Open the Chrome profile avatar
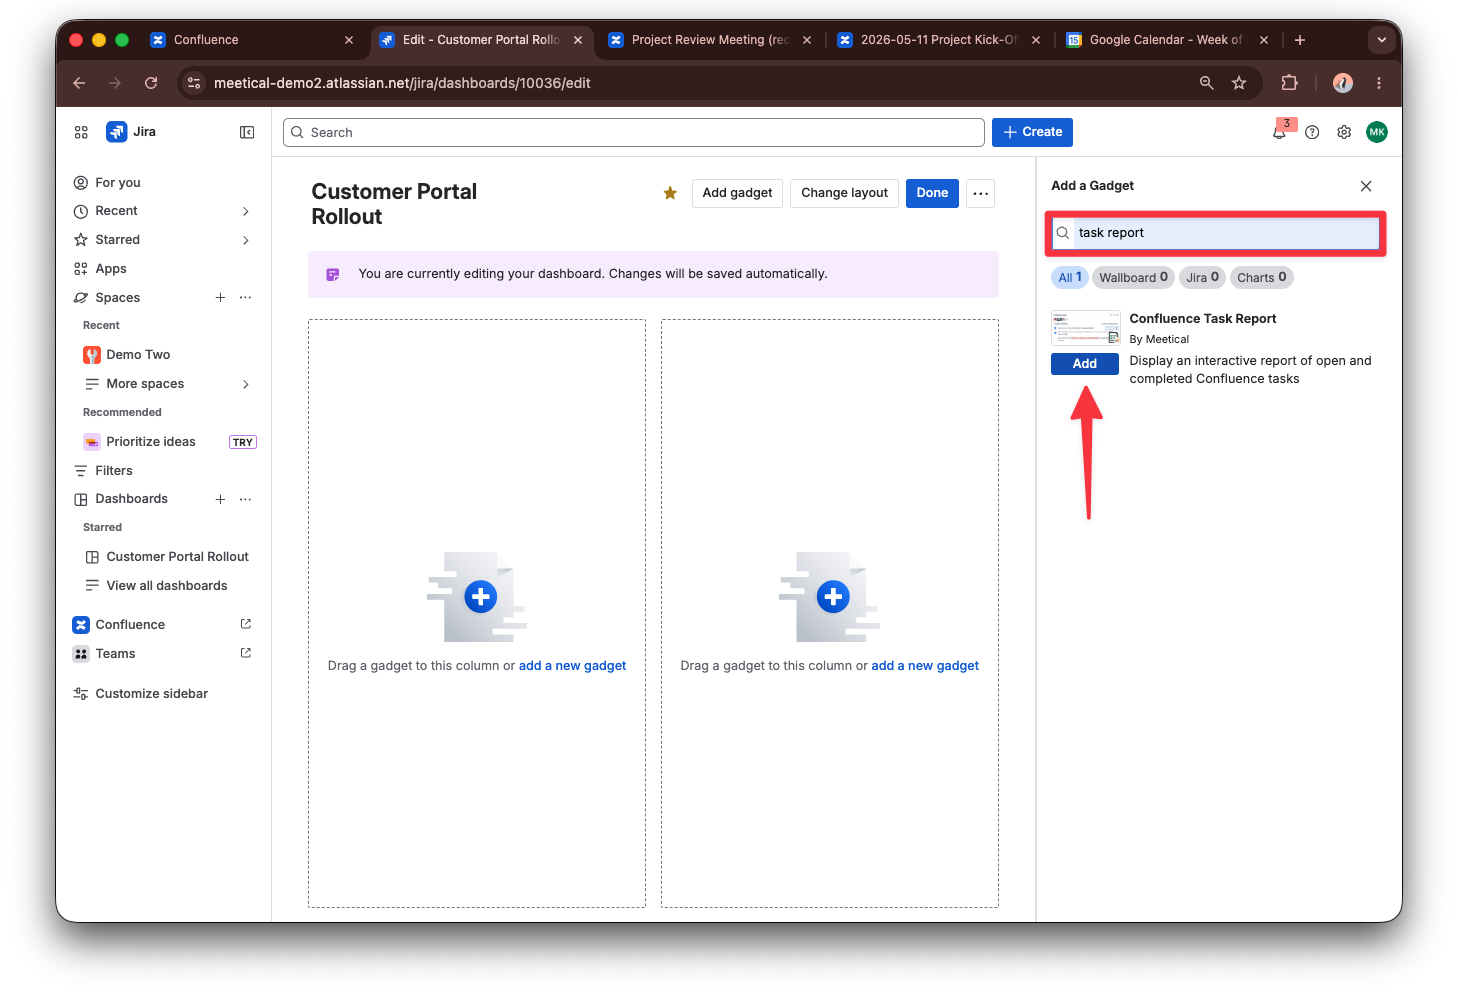 click(x=1343, y=83)
